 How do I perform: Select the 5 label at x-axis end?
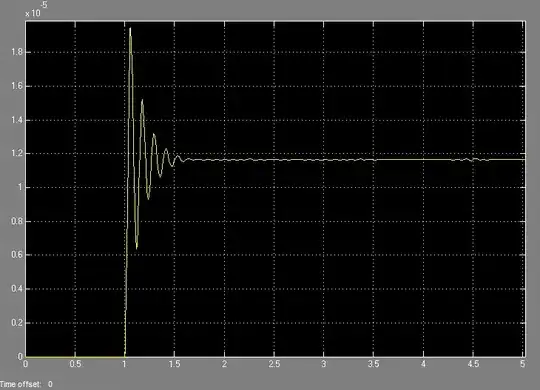(523, 364)
